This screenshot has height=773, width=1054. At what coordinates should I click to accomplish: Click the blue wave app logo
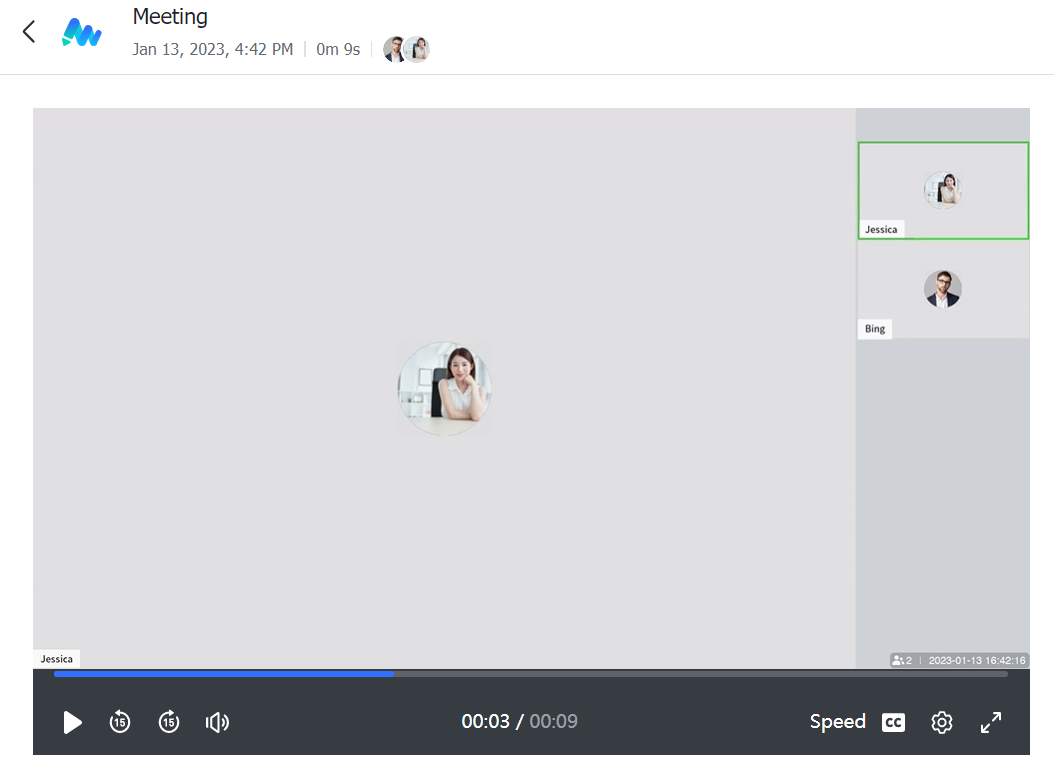pos(81,33)
